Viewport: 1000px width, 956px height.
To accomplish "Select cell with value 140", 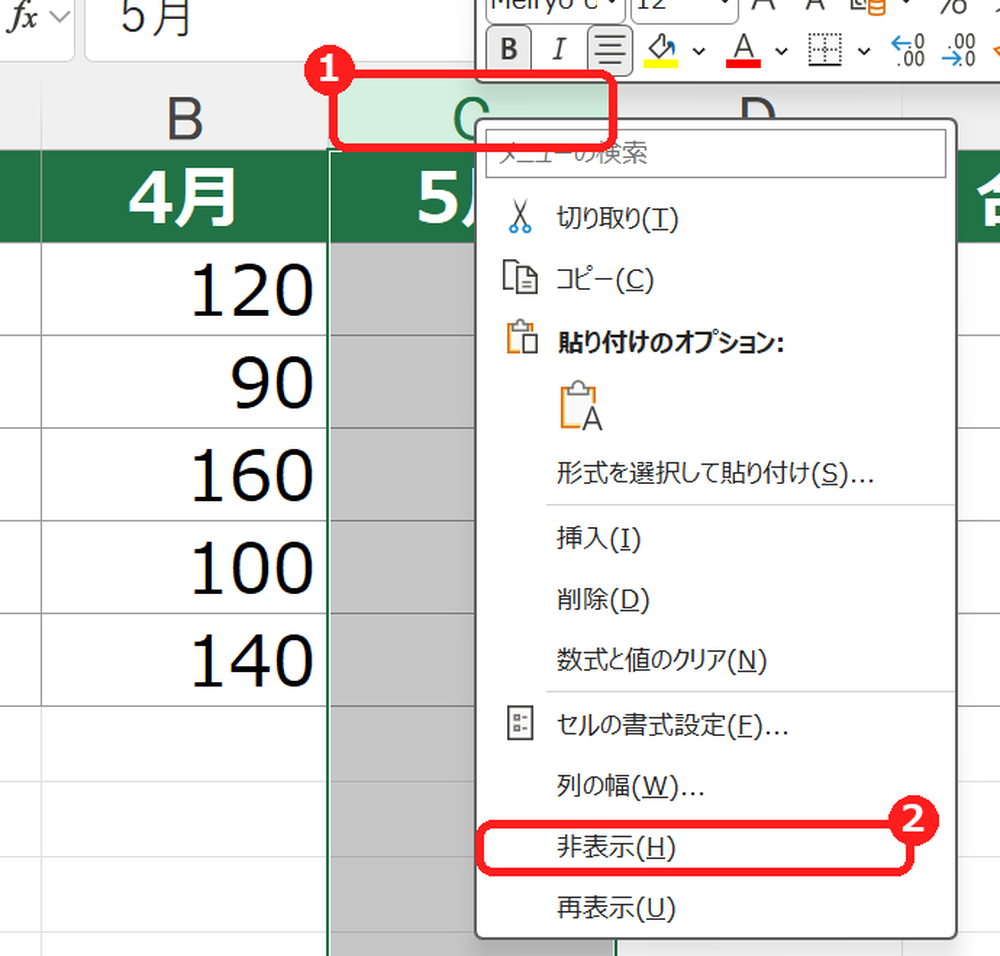I will (184, 659).
